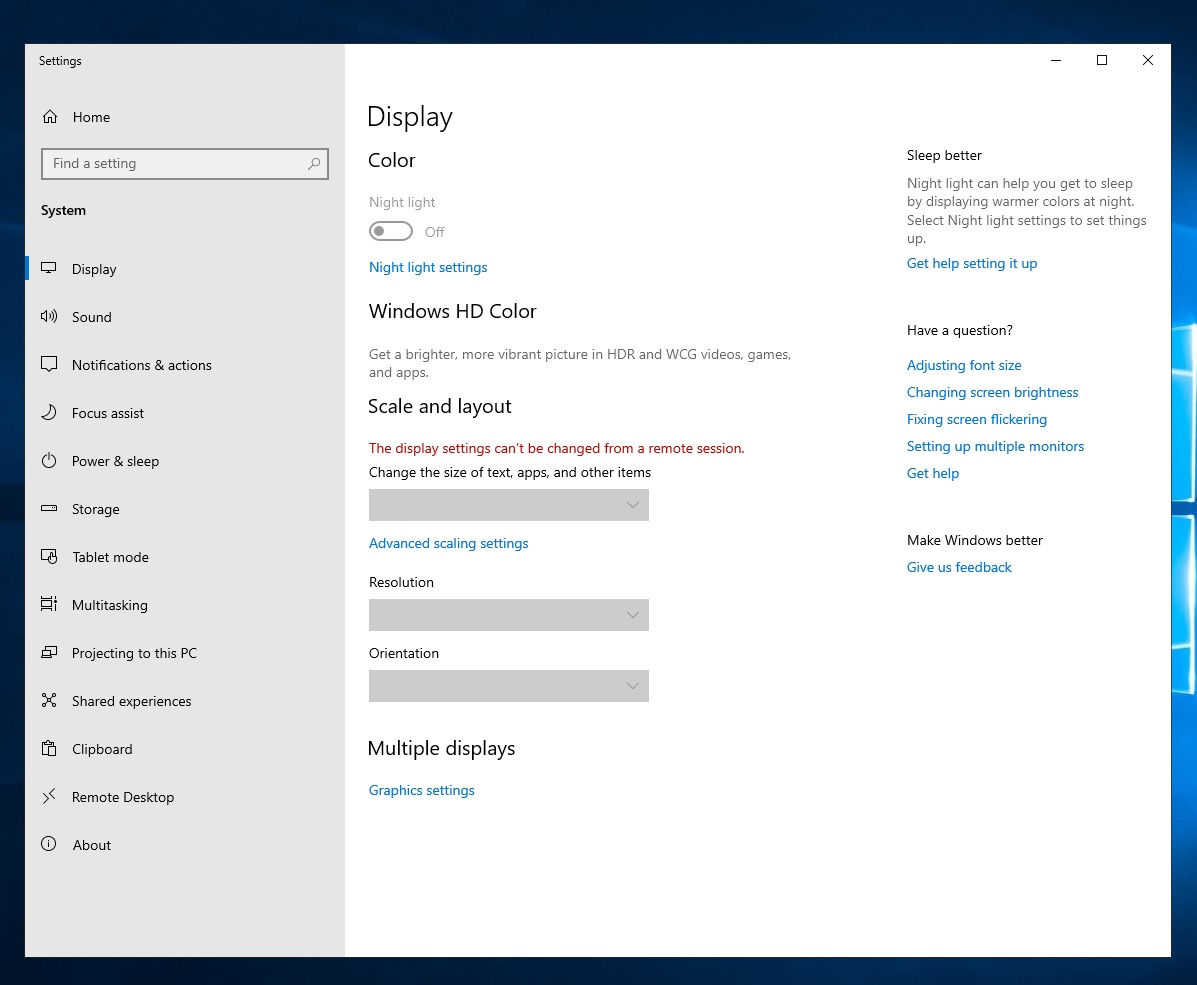Maximize the Settings window
This screenshot has width=1197, height=985.
point(1102,60)
